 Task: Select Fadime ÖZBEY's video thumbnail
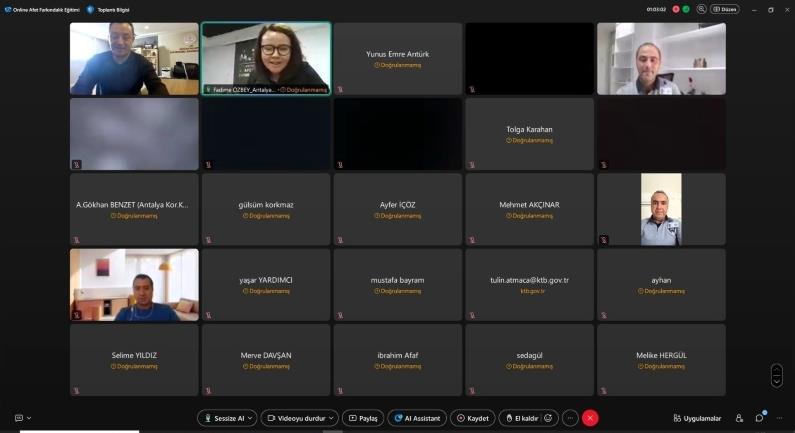[x=266, y=58]
